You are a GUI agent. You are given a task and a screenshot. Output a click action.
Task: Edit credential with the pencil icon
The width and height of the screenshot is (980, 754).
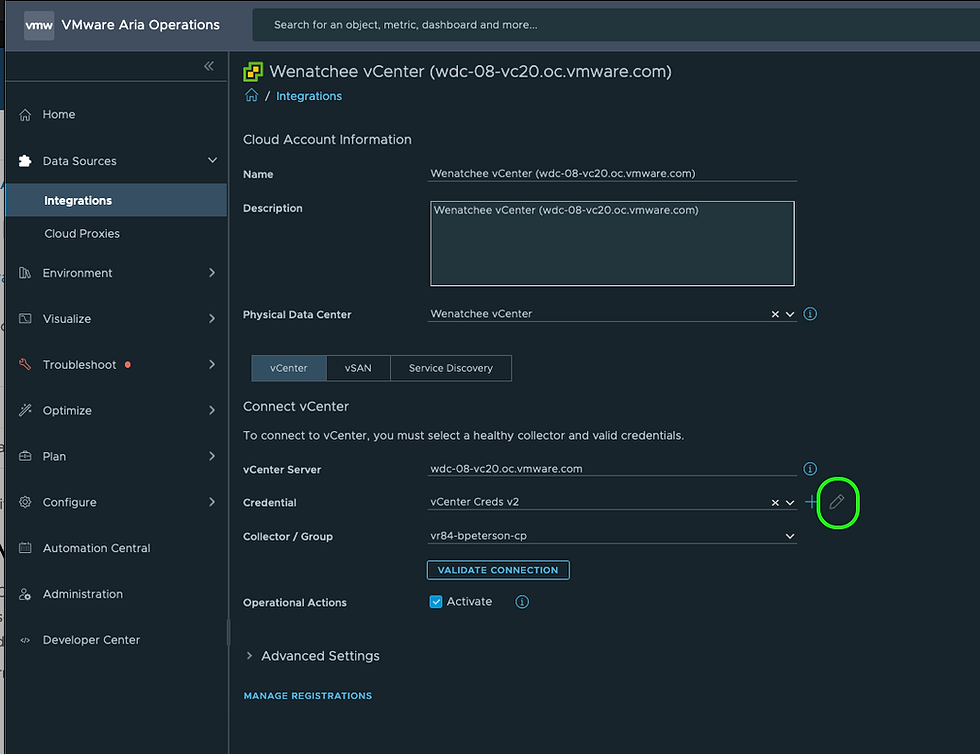pyautogui.click(x=837, y=501)
